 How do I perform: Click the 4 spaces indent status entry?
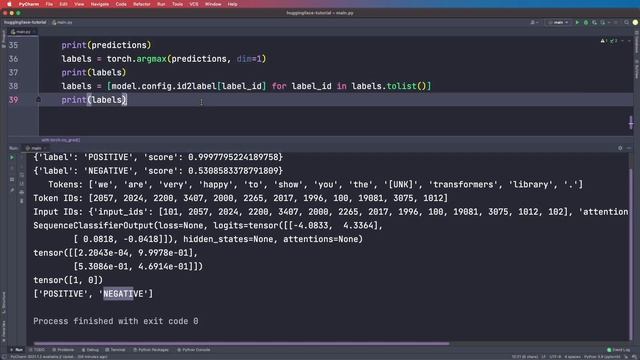572,357
